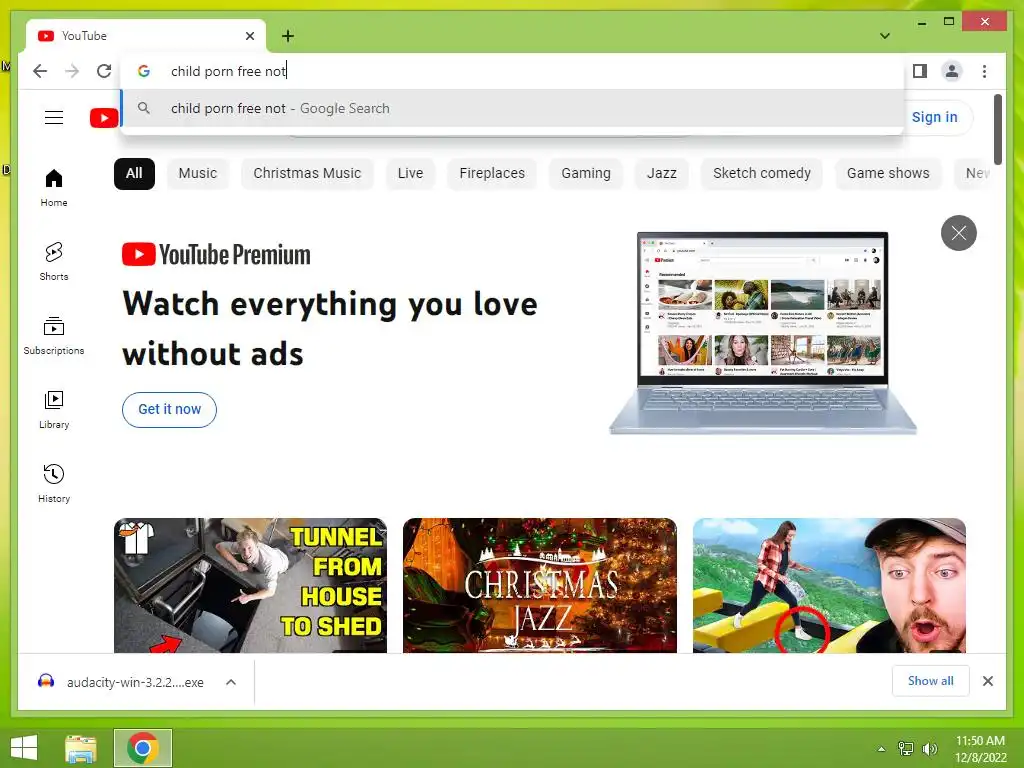Open Library in the sidebar
The image size is (1024, 768).
(x=54, y=410)
